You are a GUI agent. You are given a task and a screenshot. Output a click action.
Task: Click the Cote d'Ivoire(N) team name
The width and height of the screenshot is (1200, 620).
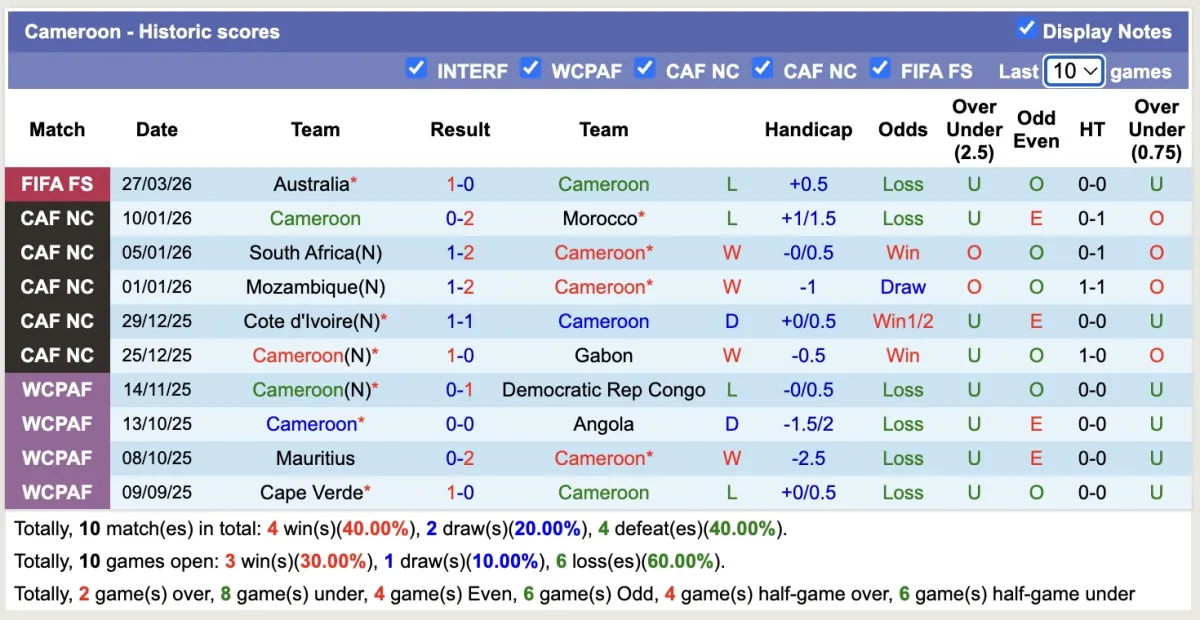pos(311,321)
